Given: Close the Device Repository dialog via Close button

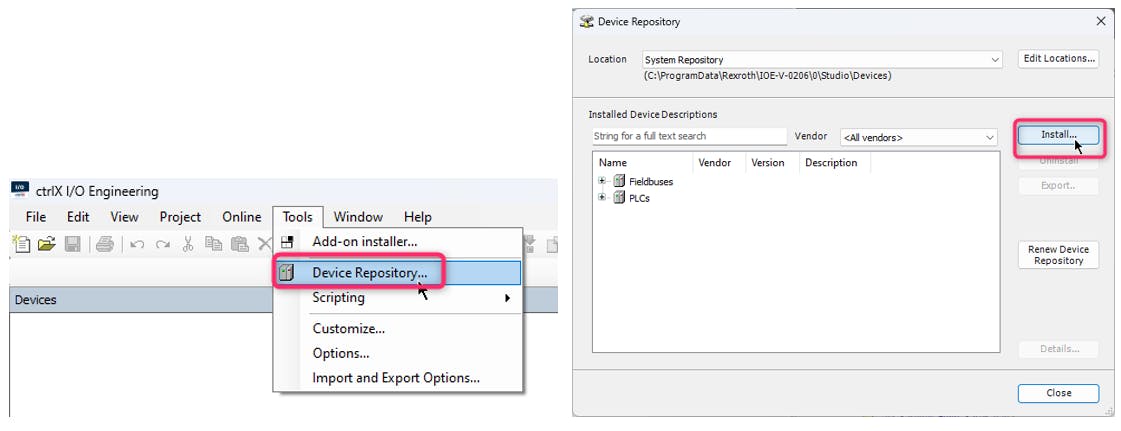Looking at the screenshot, I should tap(1058, 393).
